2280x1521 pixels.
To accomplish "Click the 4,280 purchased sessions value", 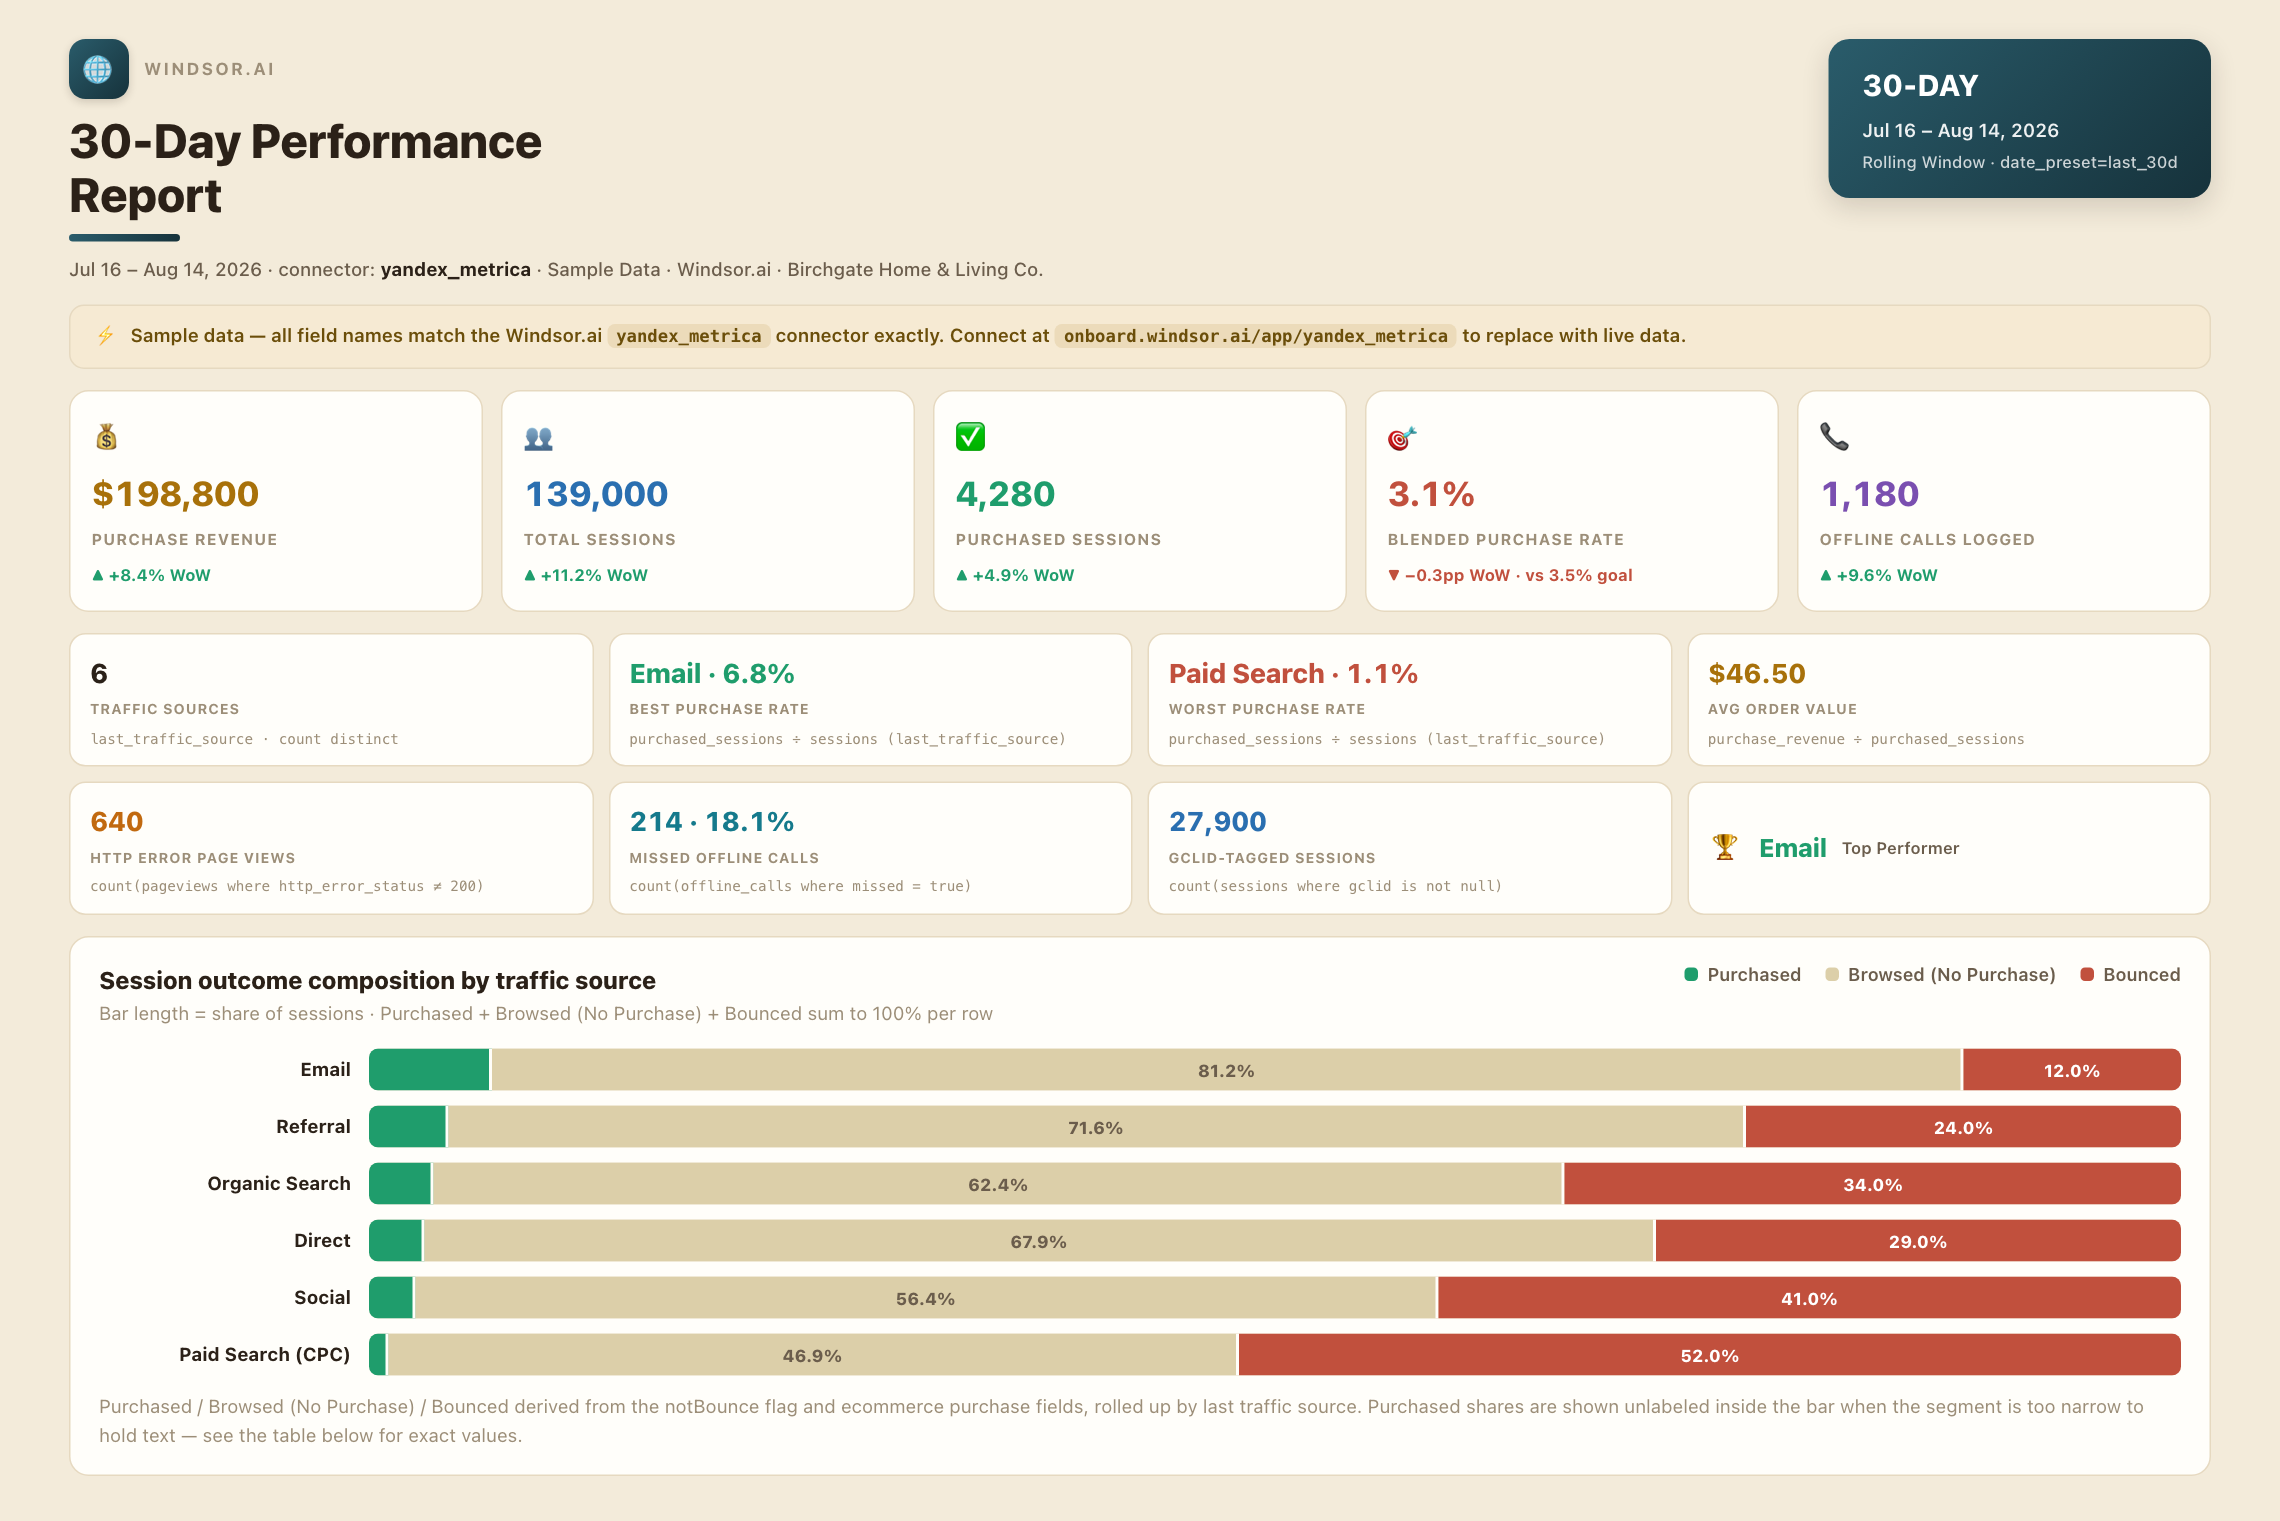I will [1005, 494].
